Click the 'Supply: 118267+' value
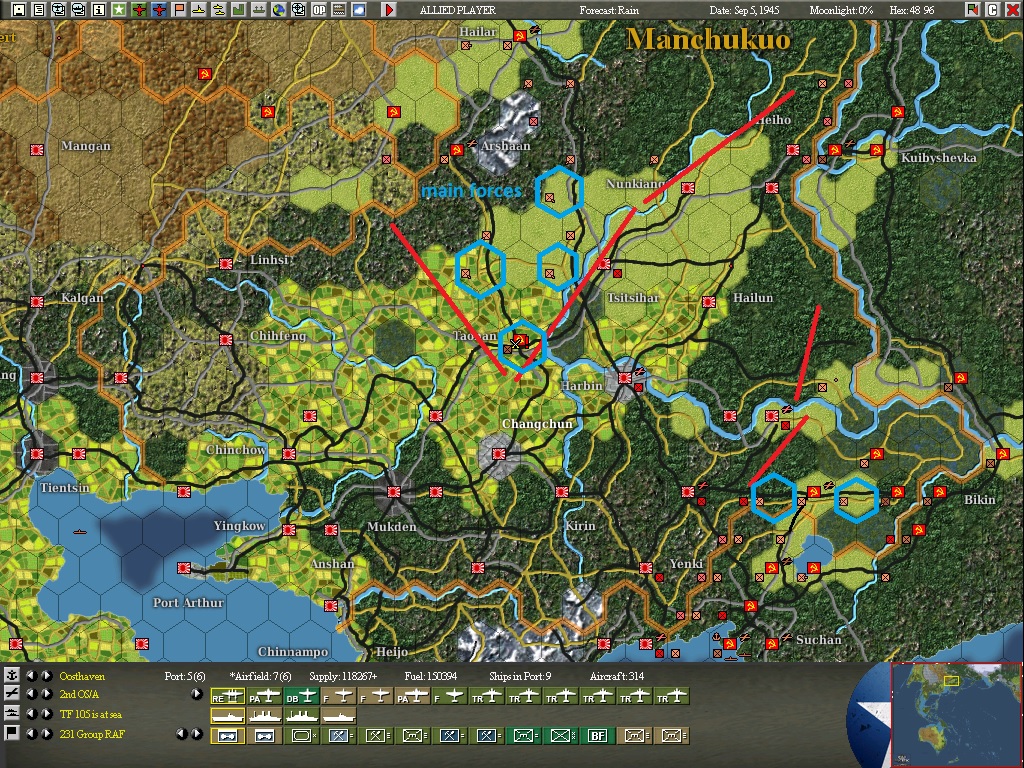This screenshot has height=768, width=1024. [x=343, y=676]
